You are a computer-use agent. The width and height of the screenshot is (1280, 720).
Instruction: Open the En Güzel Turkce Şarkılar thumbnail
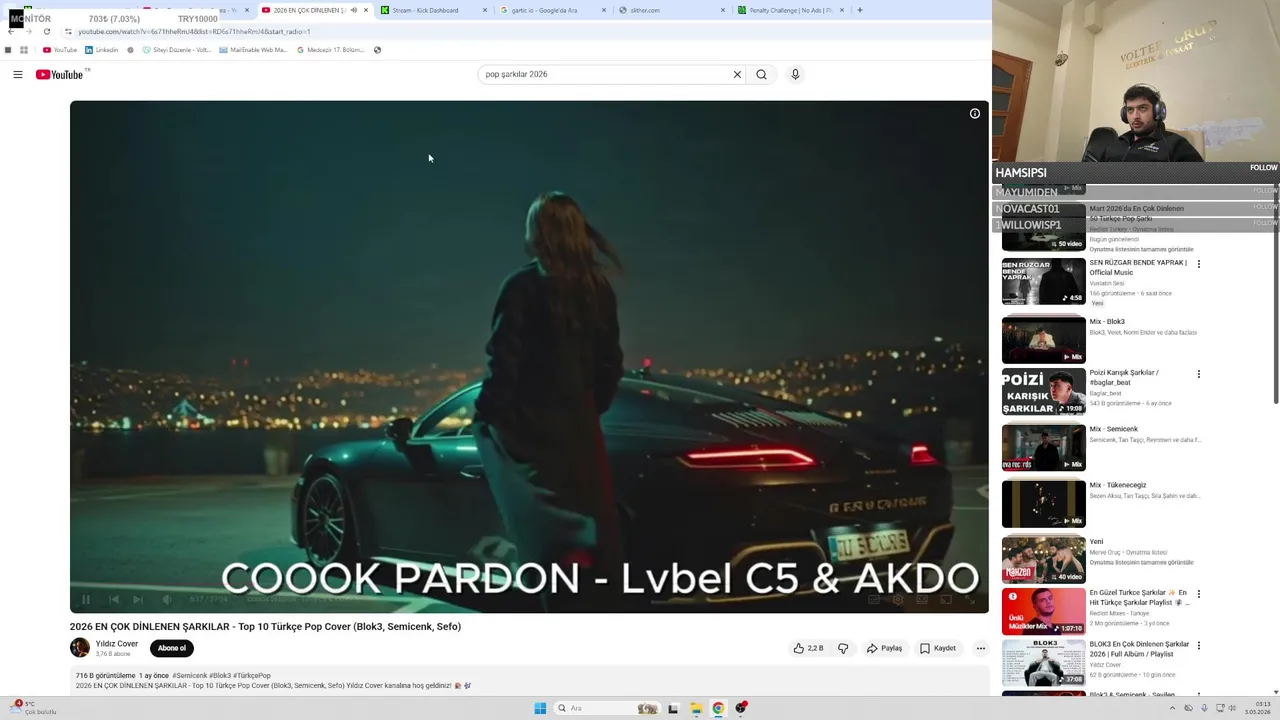tap(1043, 611)
